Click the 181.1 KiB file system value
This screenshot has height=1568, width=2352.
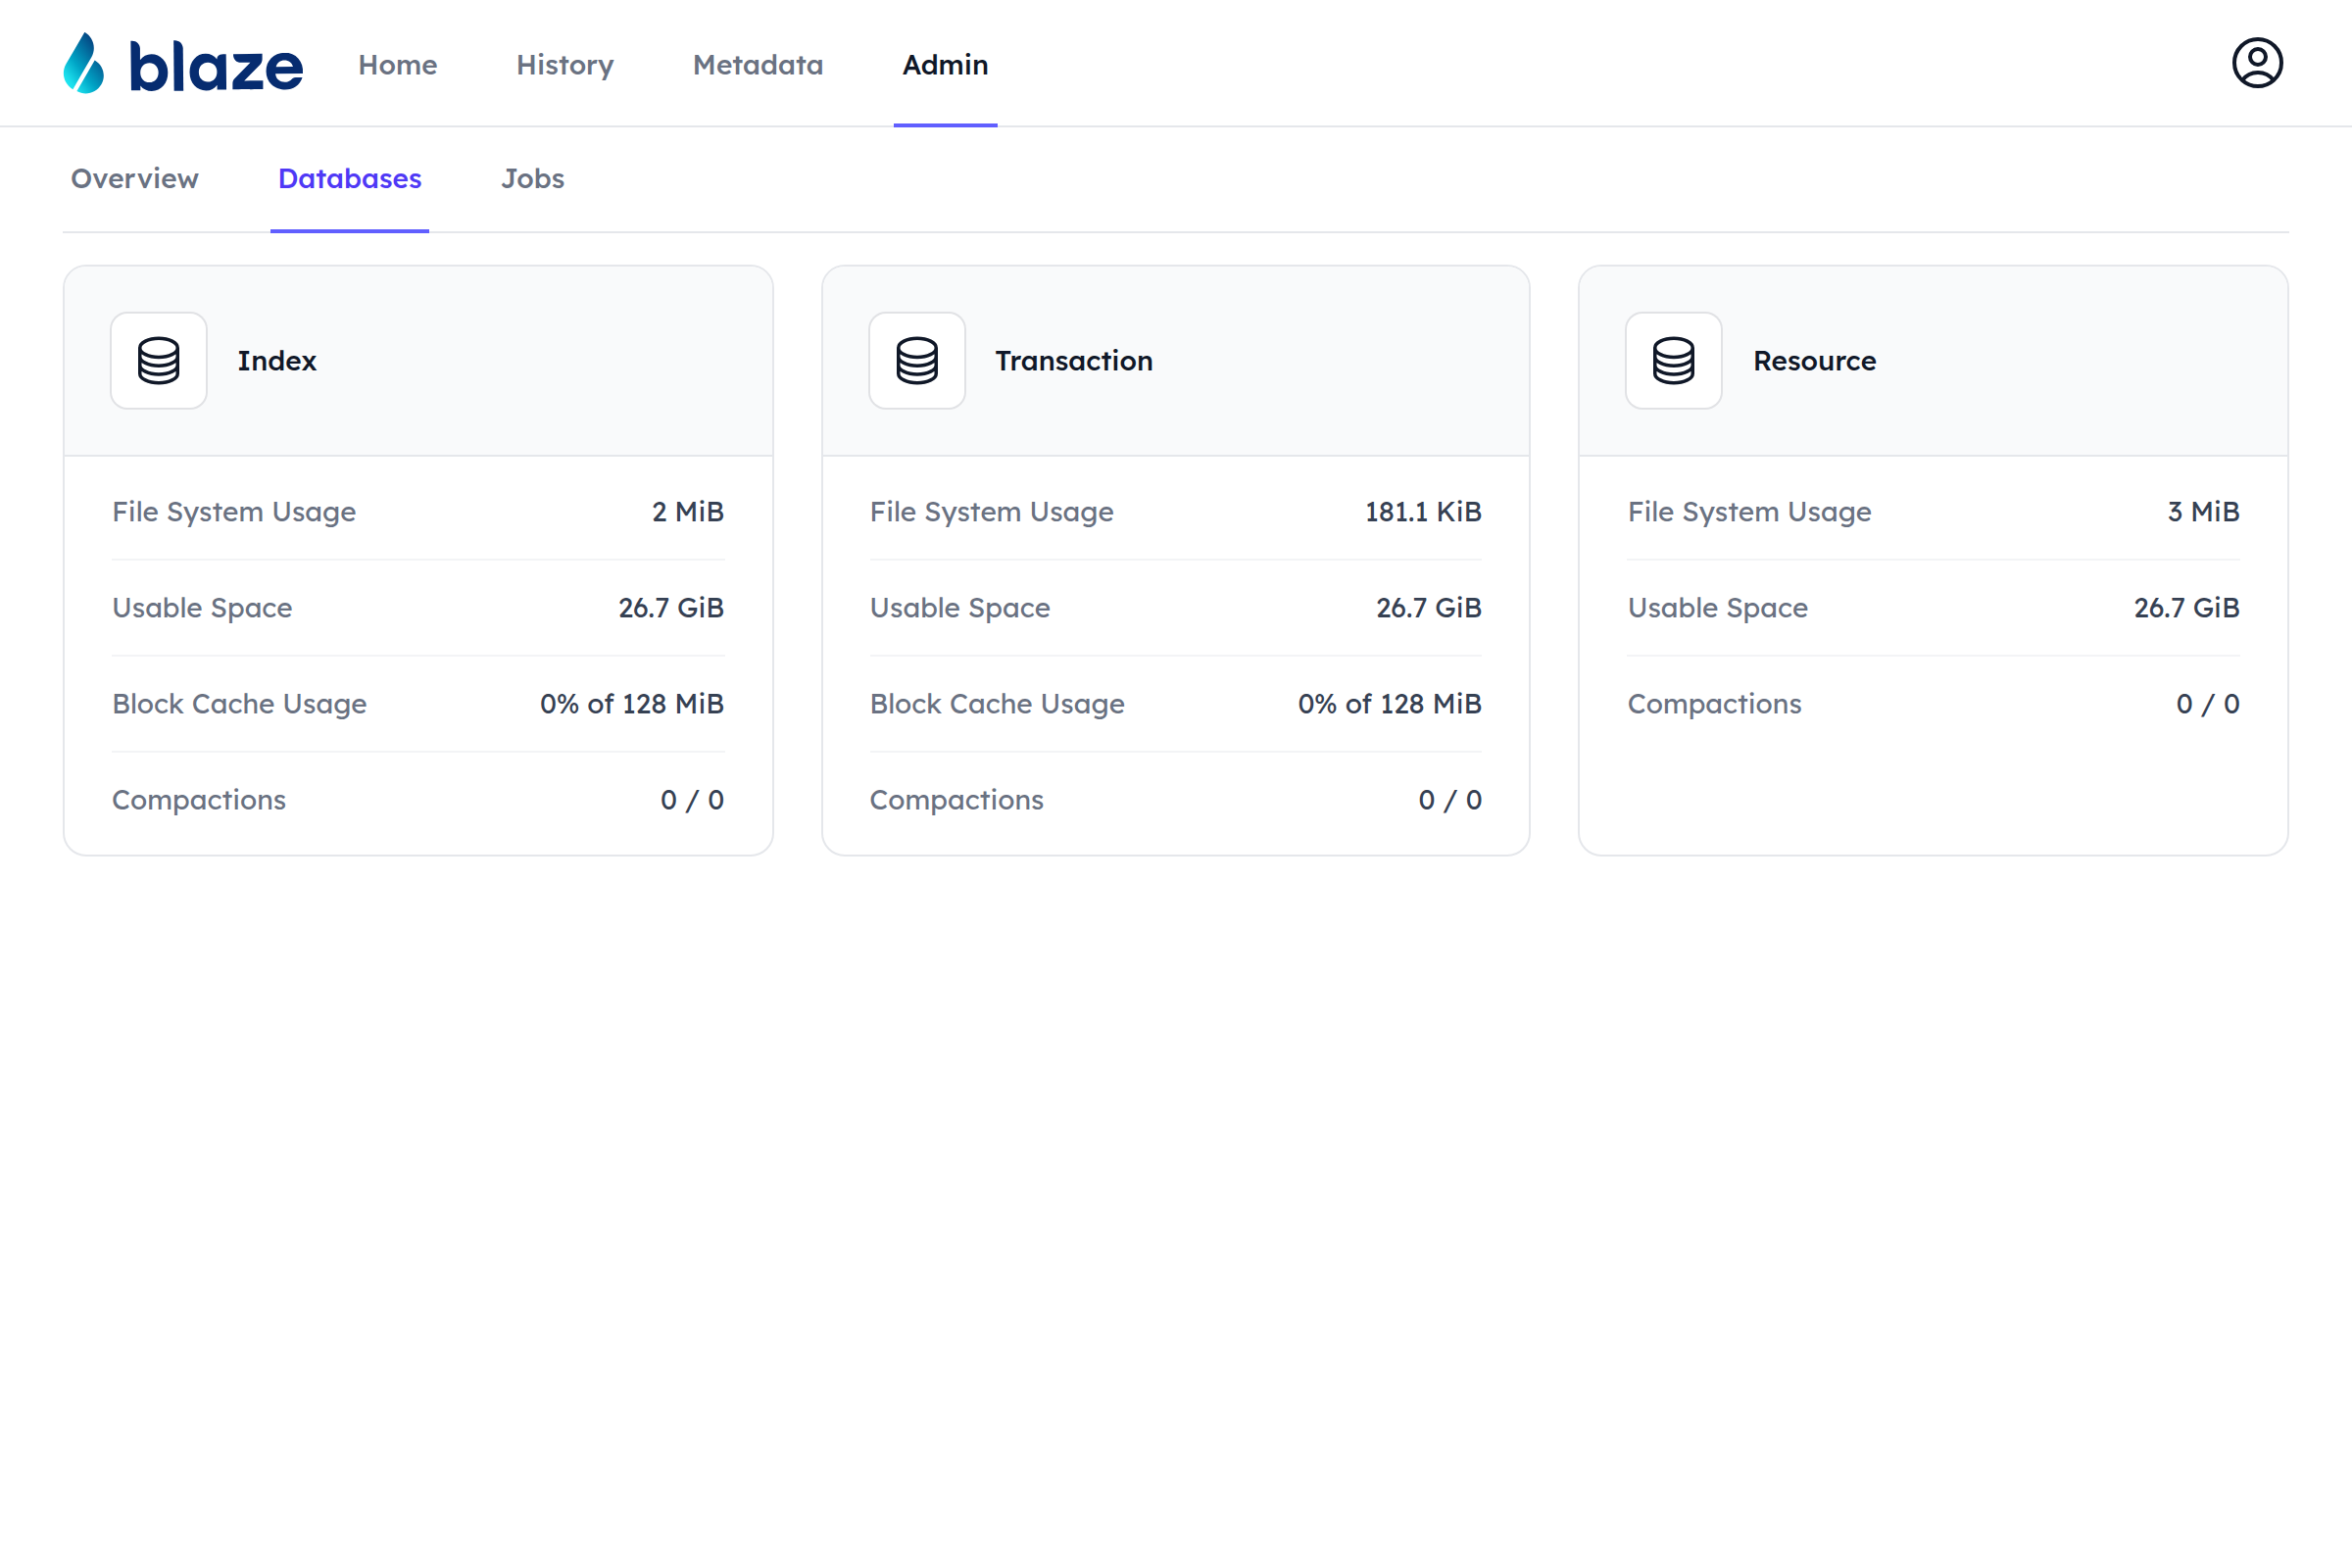click(x=1423, y=512)
